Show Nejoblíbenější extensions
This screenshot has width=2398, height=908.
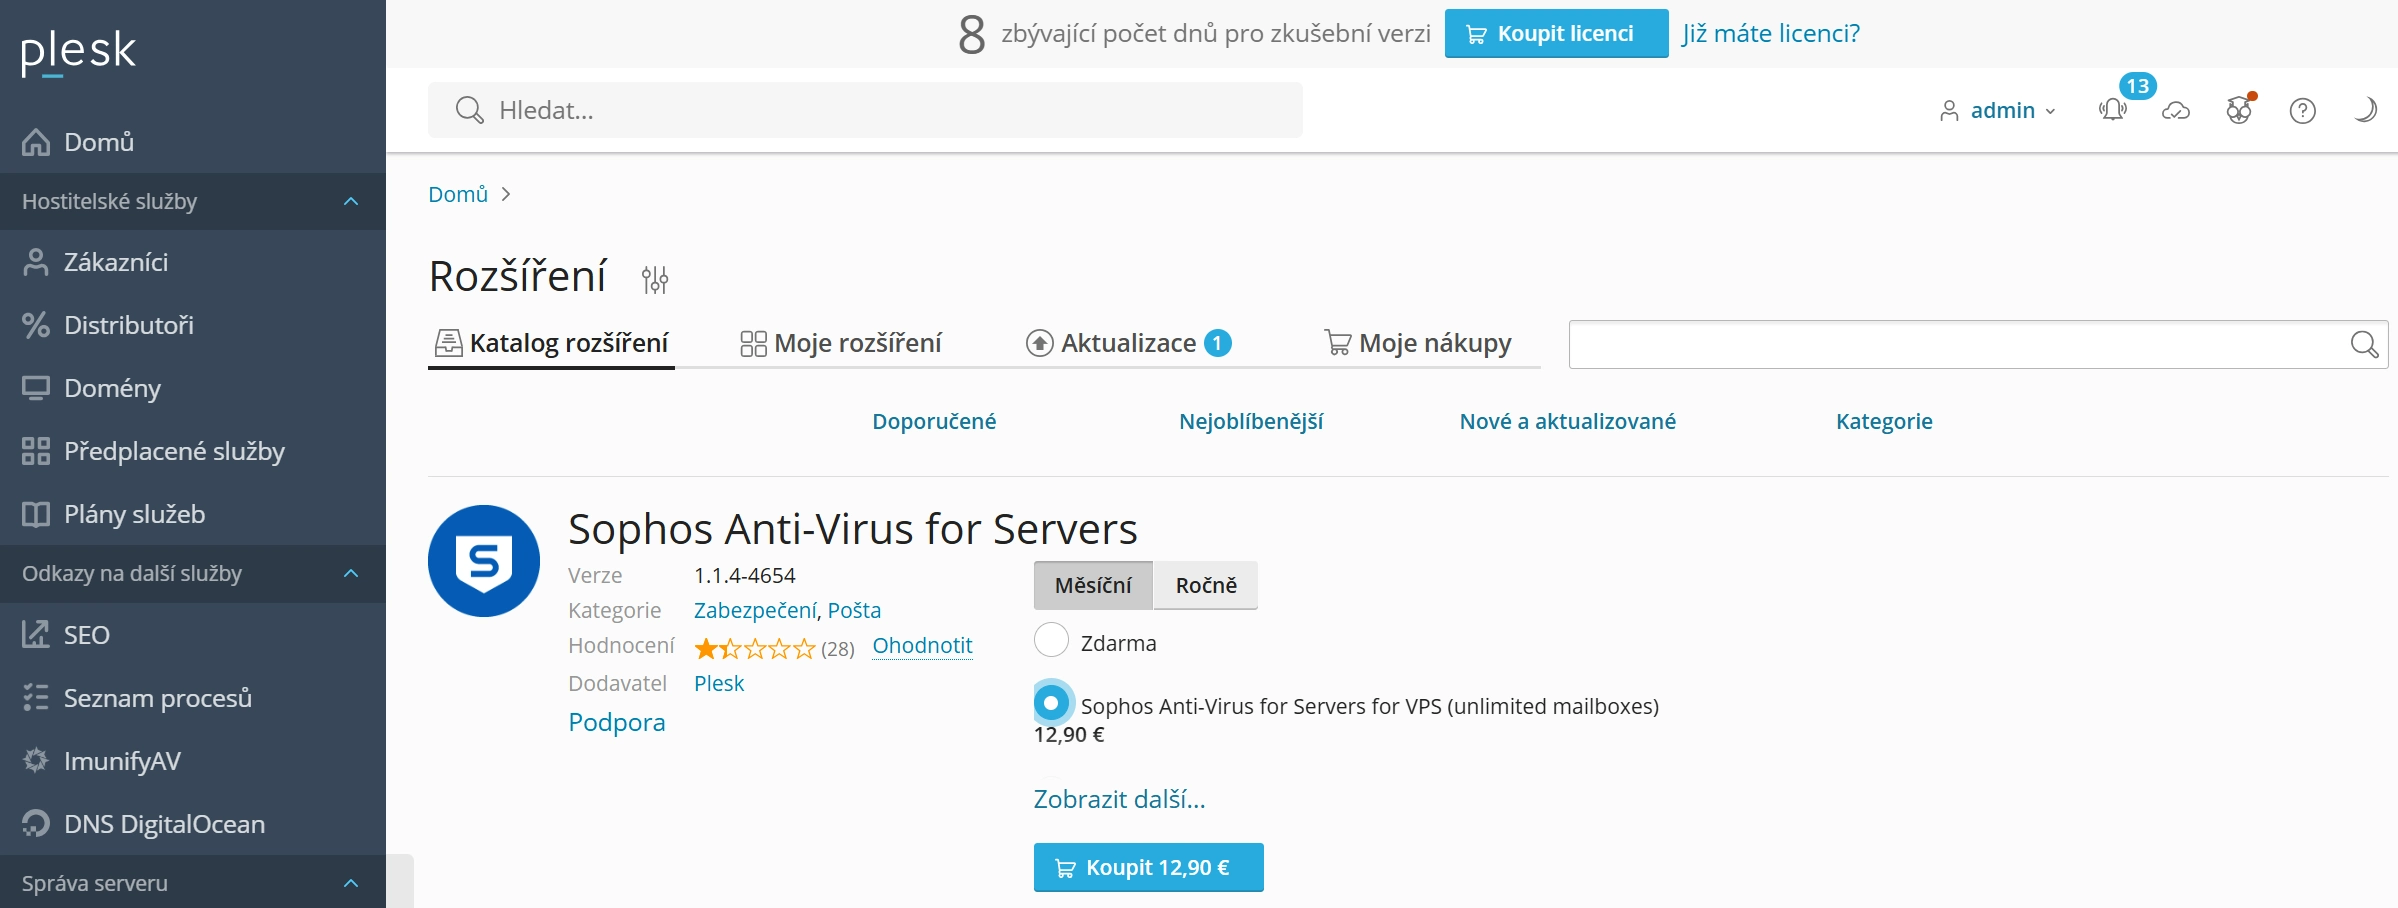coord(1251,421)
